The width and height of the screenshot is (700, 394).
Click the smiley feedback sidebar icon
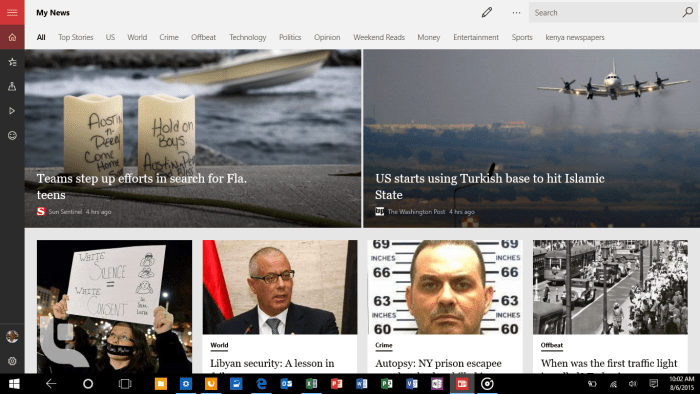12,135
